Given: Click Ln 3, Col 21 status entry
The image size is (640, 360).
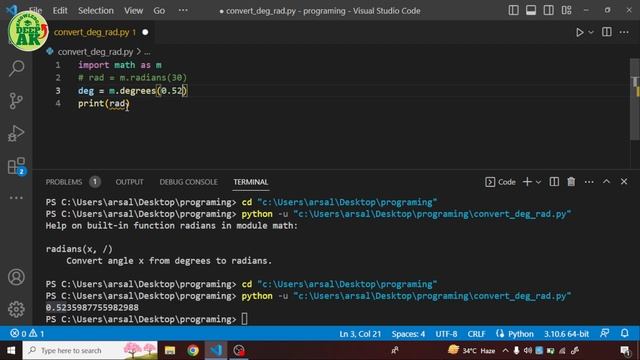Looking at the screenshot, I should click(360, 334).
